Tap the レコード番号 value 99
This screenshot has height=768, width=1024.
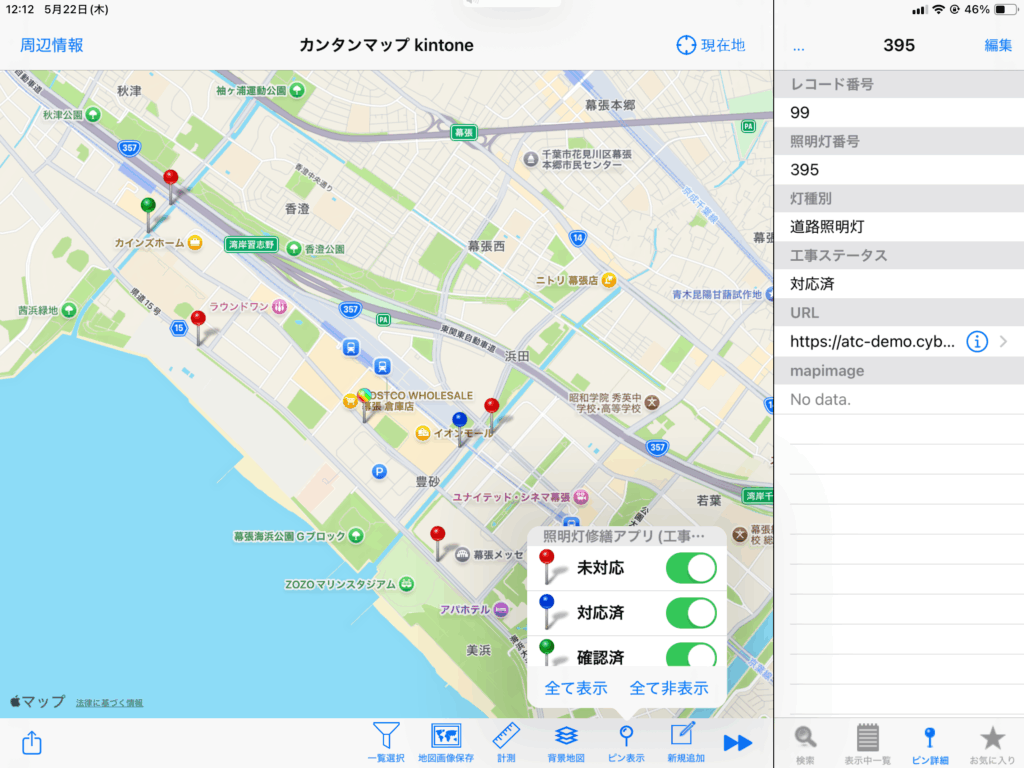click(x=799, y=113)
